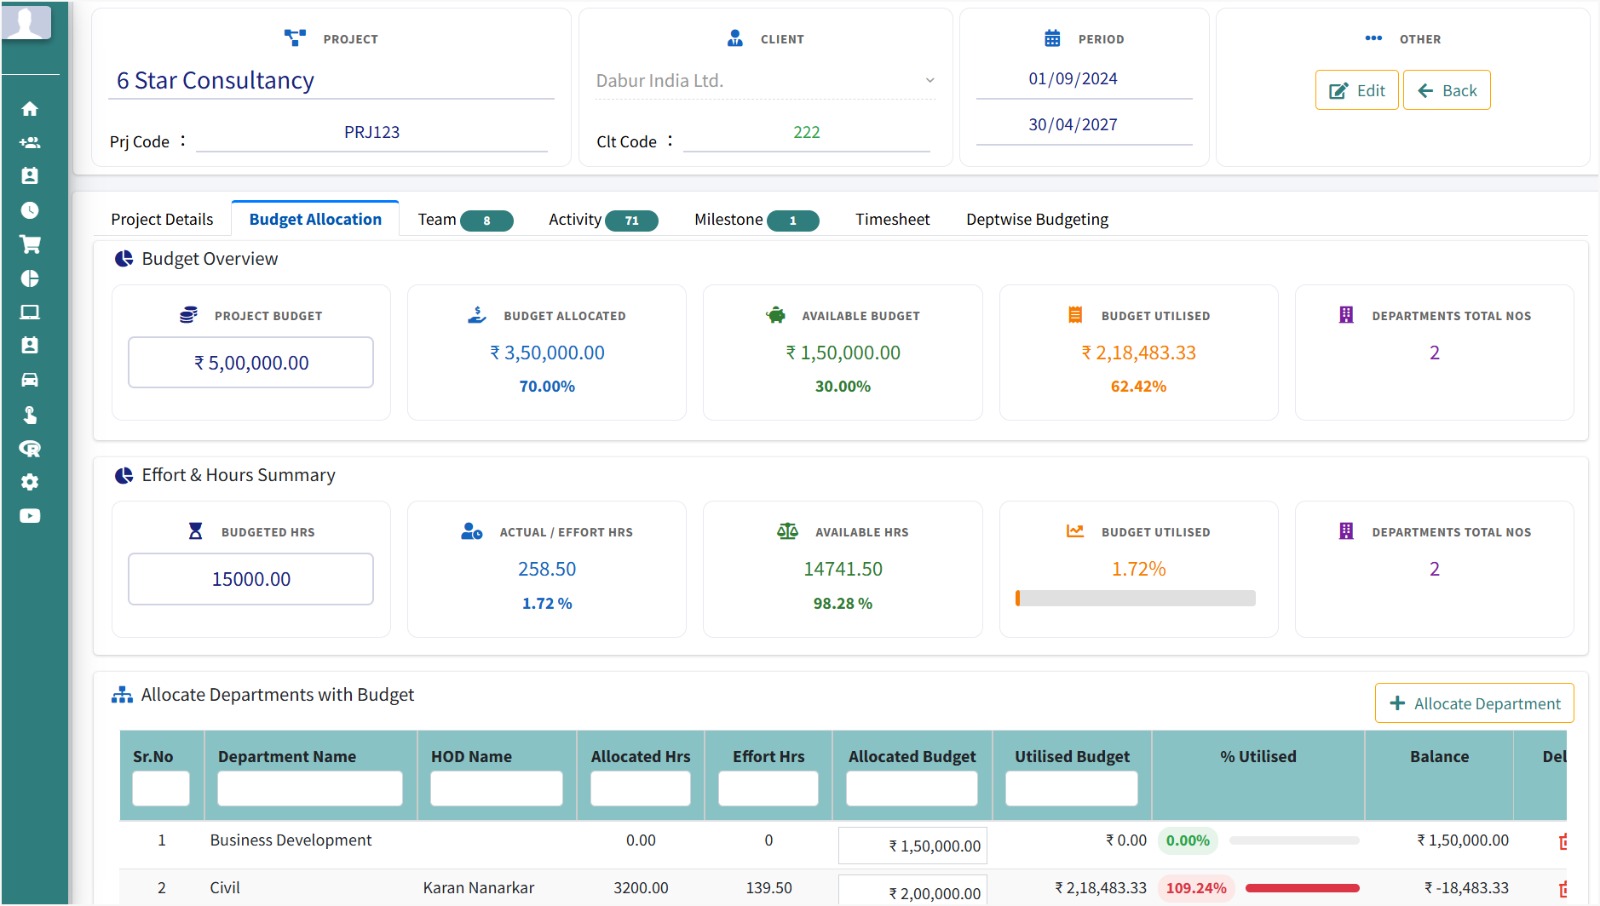
Task: Open the Team tab
Action: pyautogui.click(x=465, y=220)
